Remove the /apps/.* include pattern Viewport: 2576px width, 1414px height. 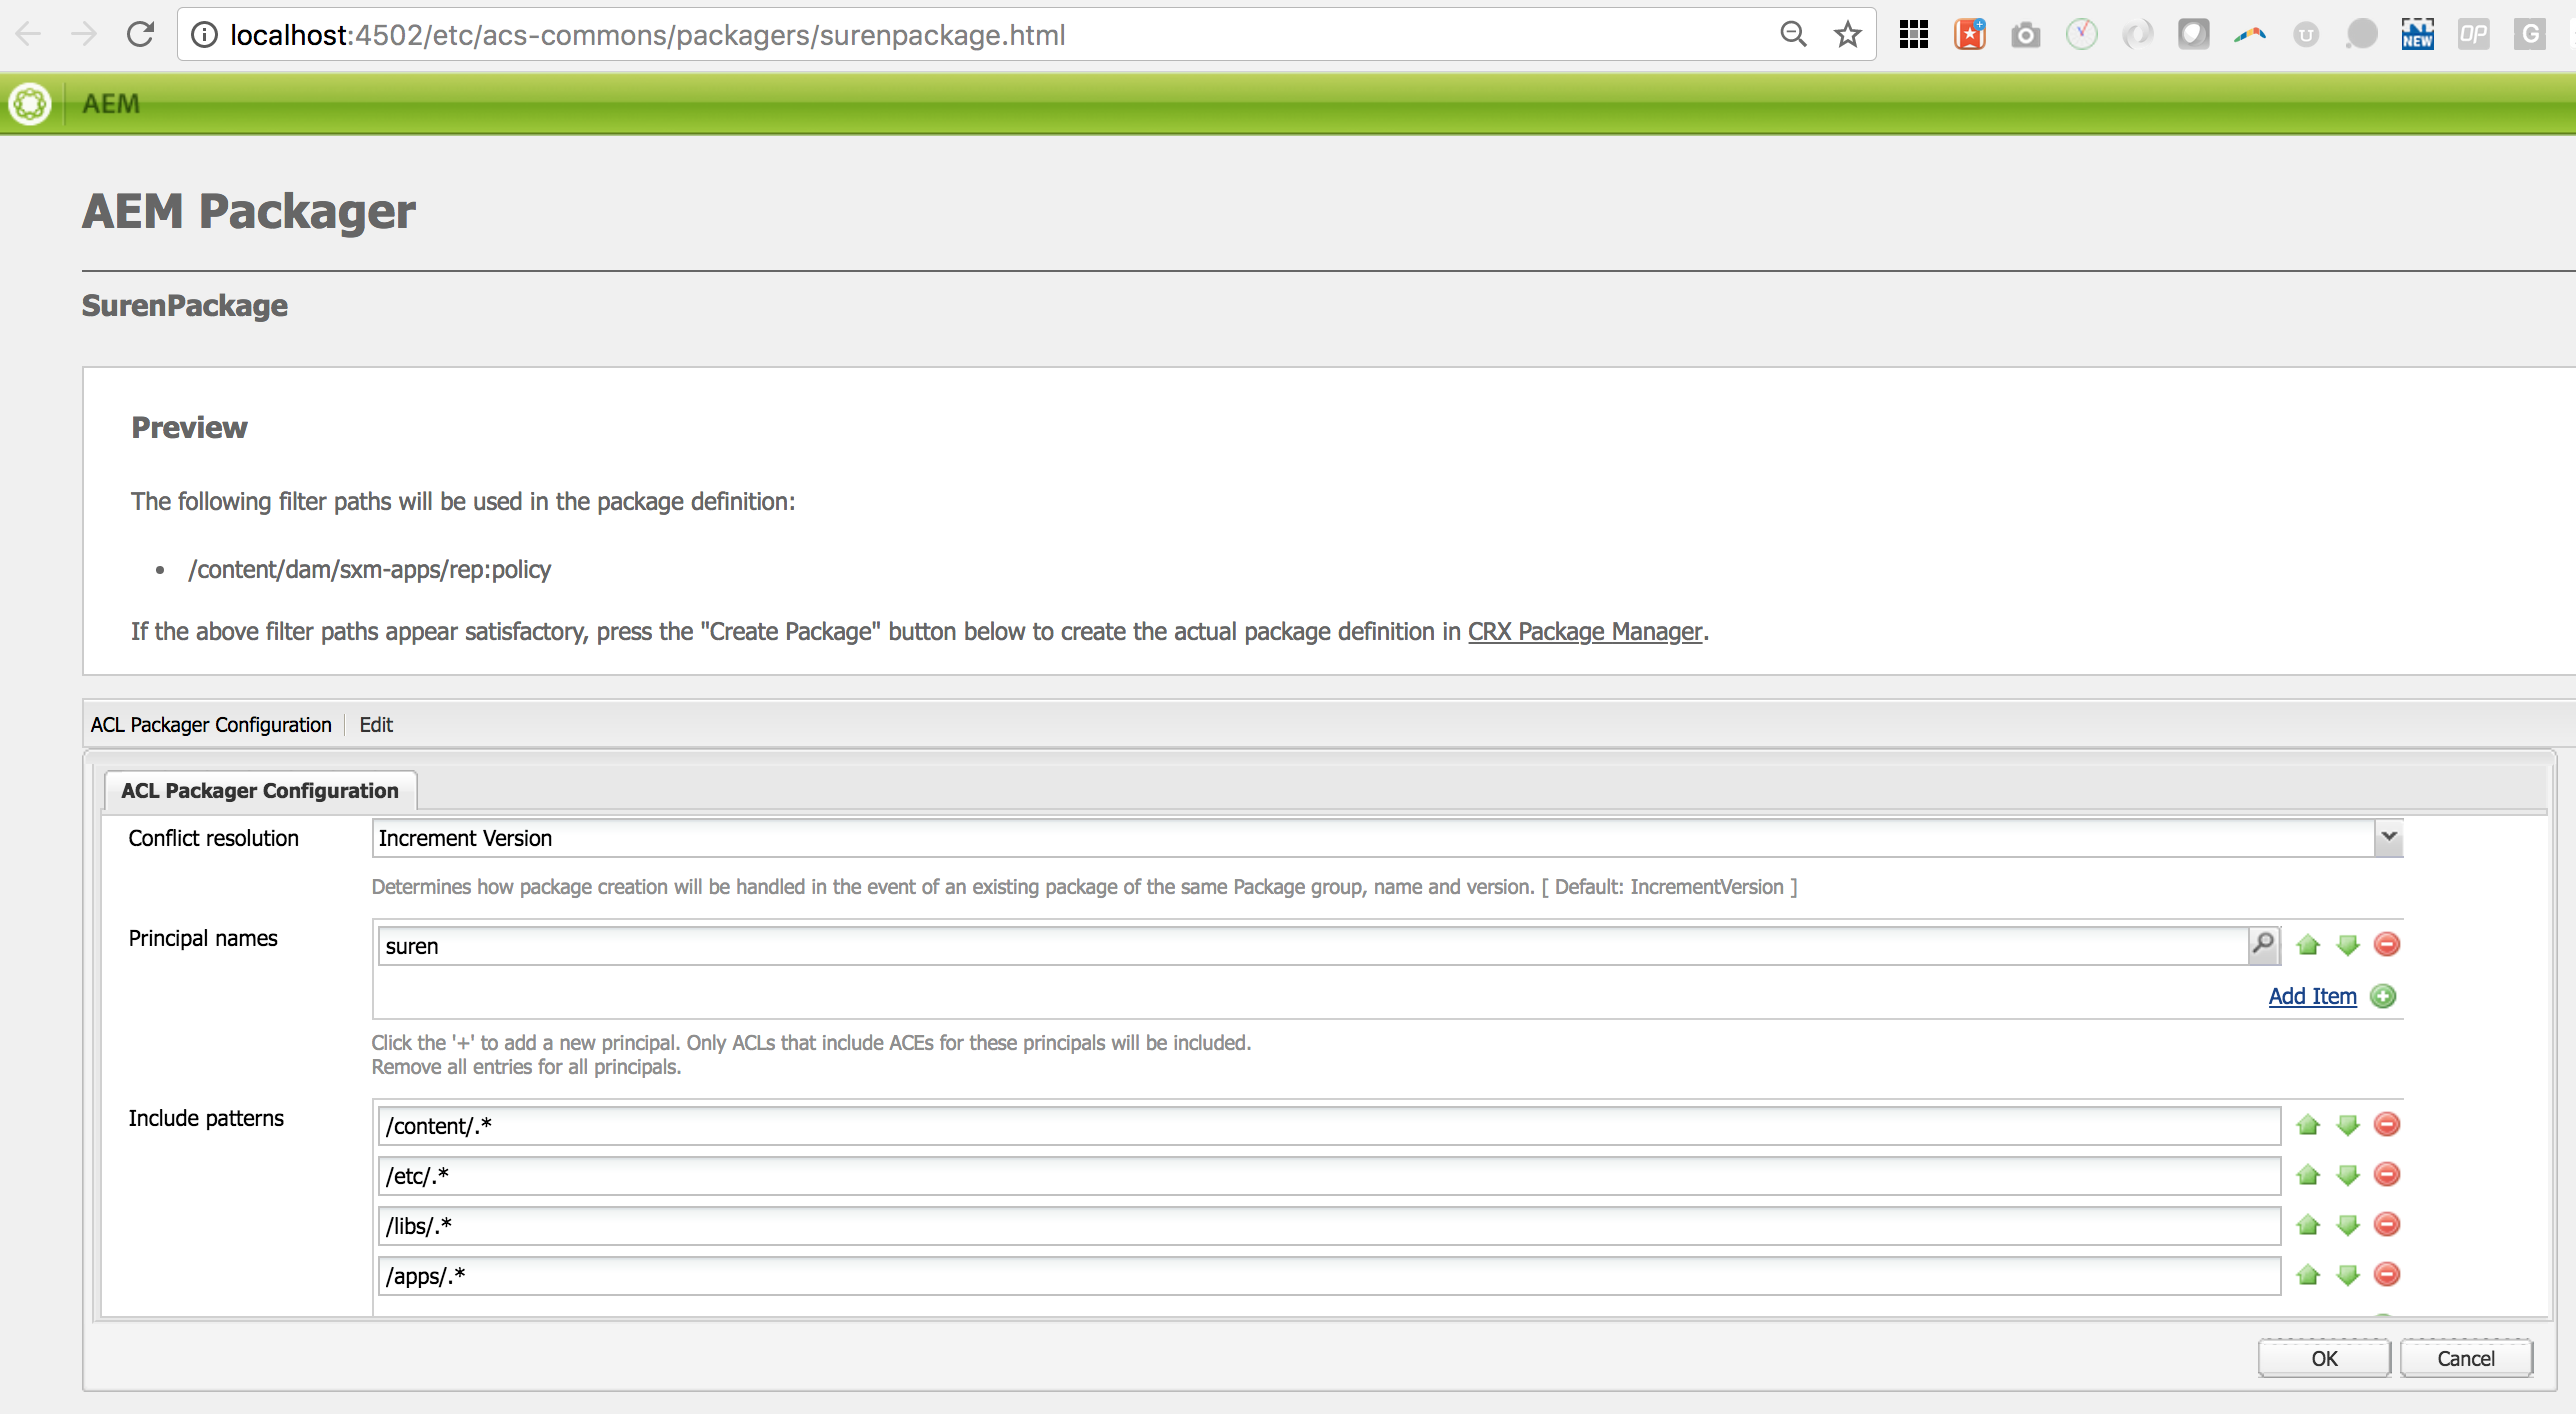point(2387,1274)
